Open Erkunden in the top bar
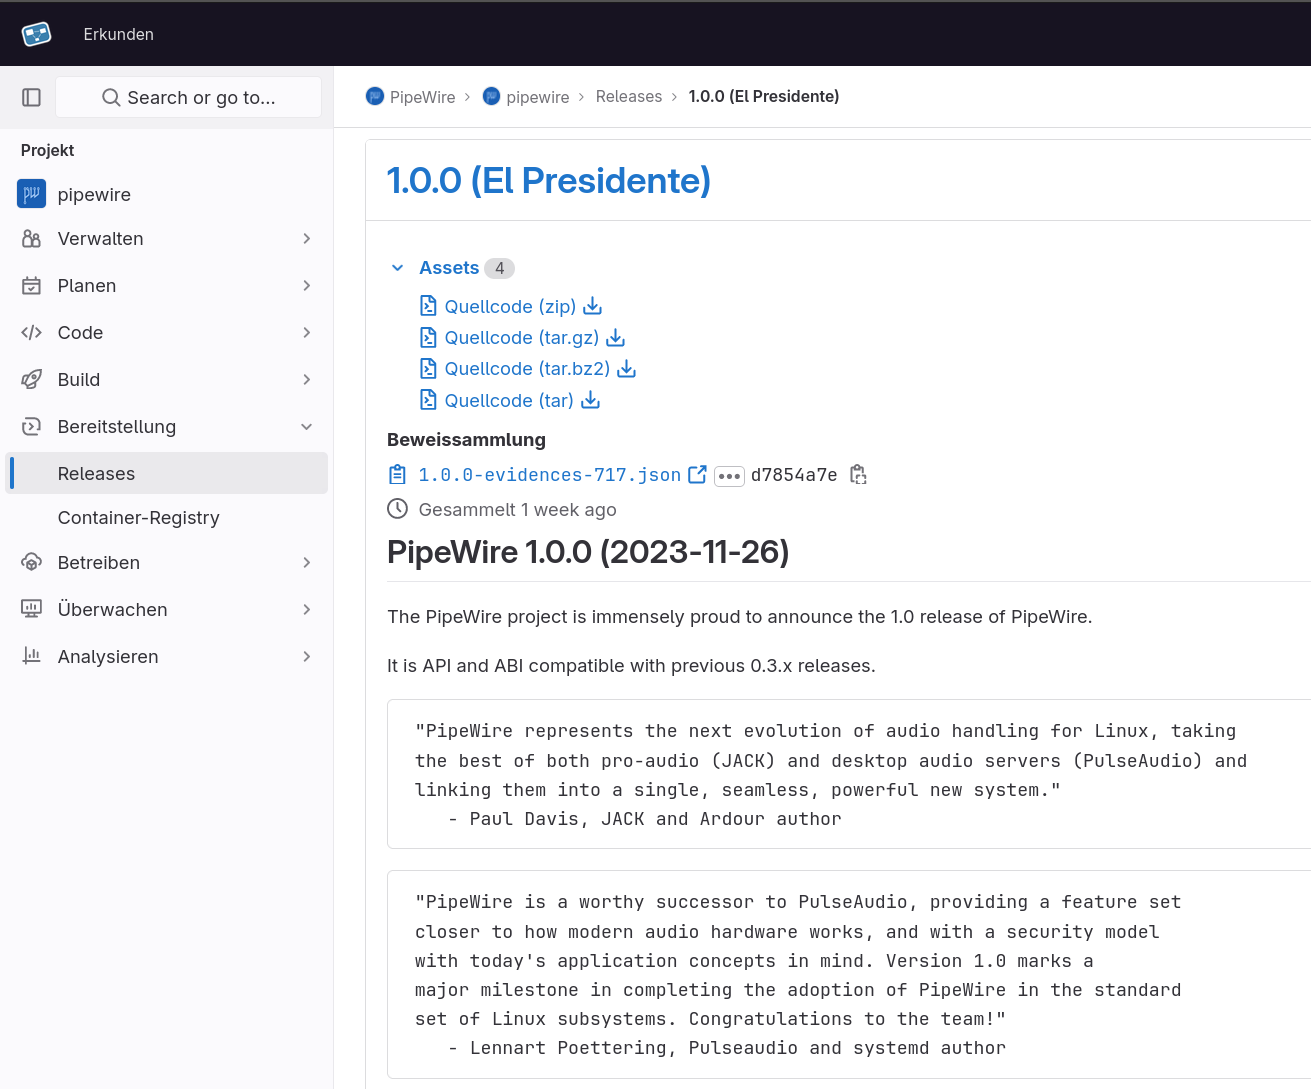The width and height of the screenshot is (1311, 1089). 118,34
